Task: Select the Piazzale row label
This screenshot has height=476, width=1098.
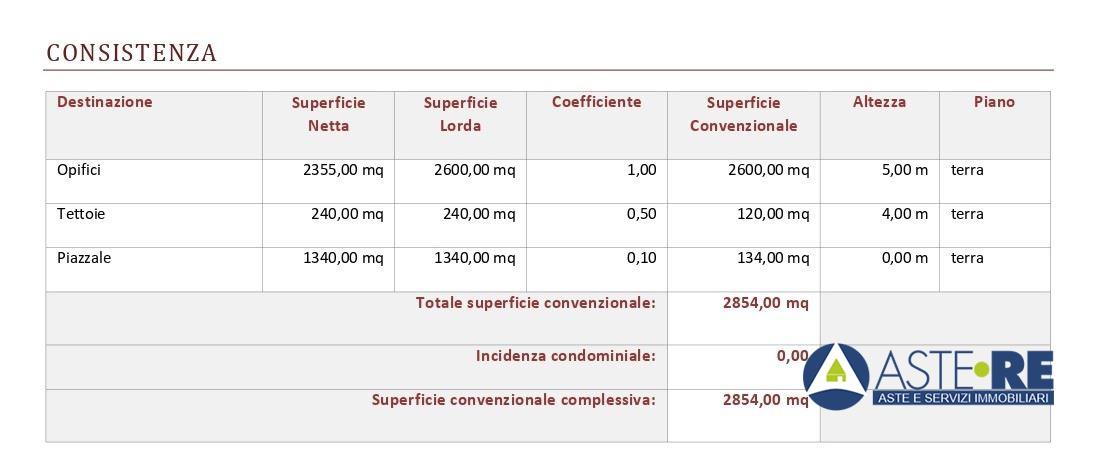Action: pos(84,258)
